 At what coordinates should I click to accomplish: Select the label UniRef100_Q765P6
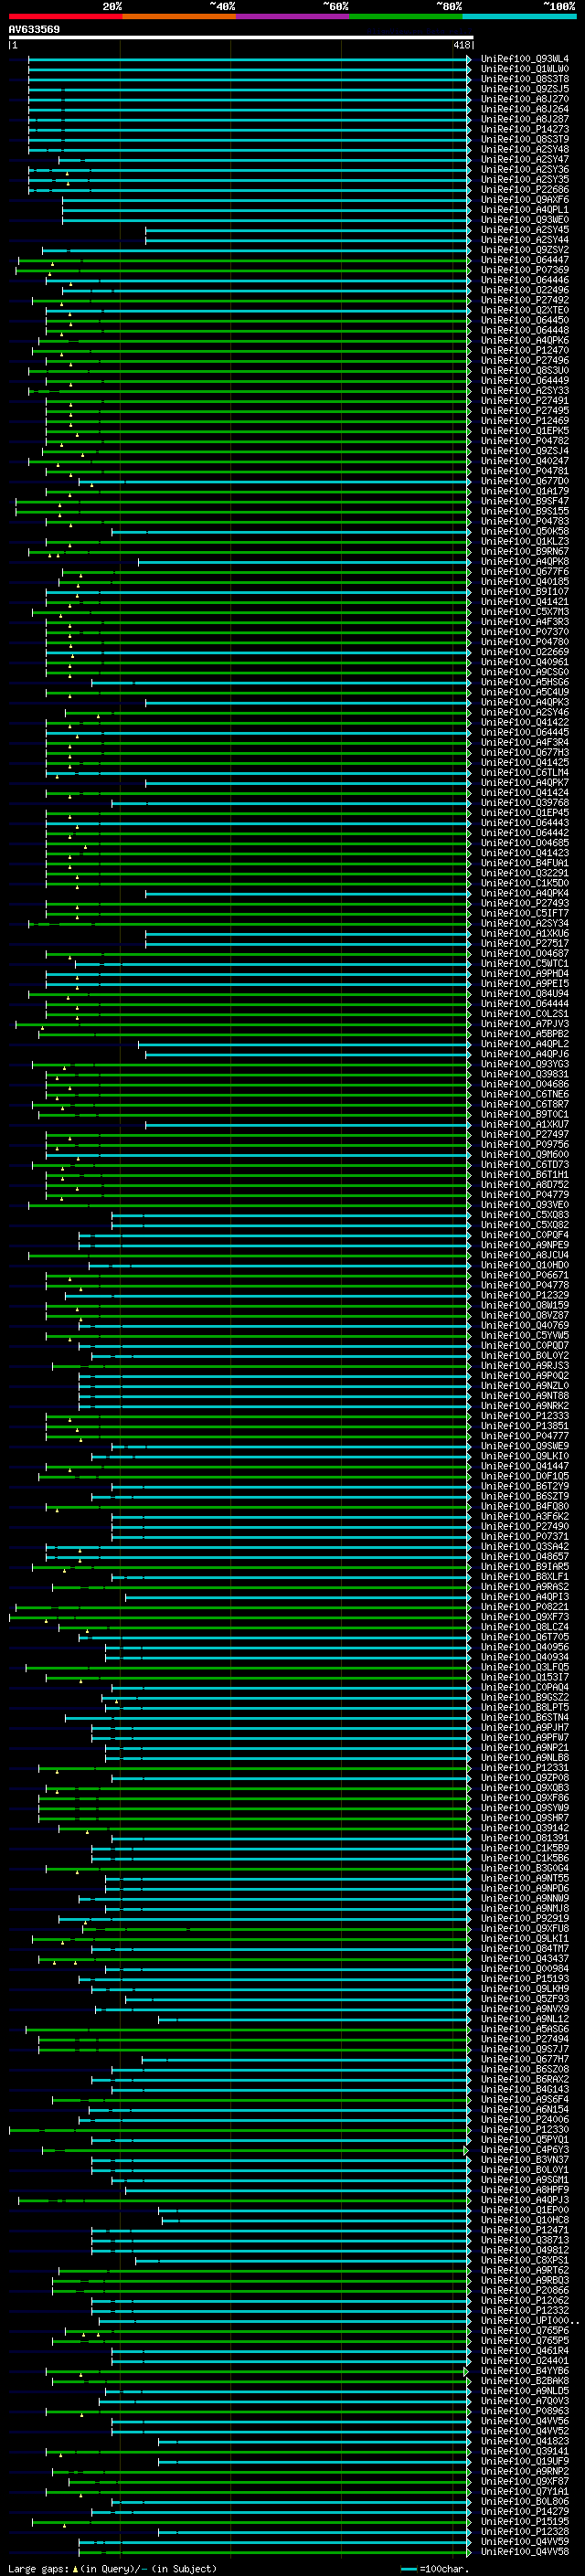click(x=525, y=2331)
